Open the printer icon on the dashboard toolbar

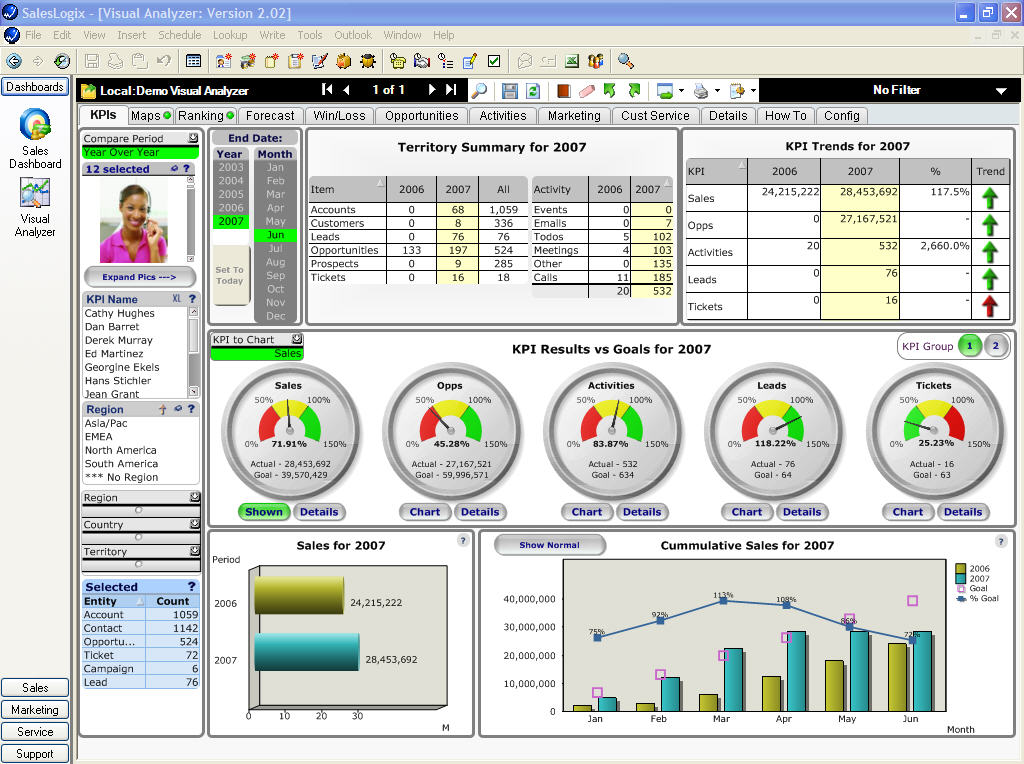point(702,90)
